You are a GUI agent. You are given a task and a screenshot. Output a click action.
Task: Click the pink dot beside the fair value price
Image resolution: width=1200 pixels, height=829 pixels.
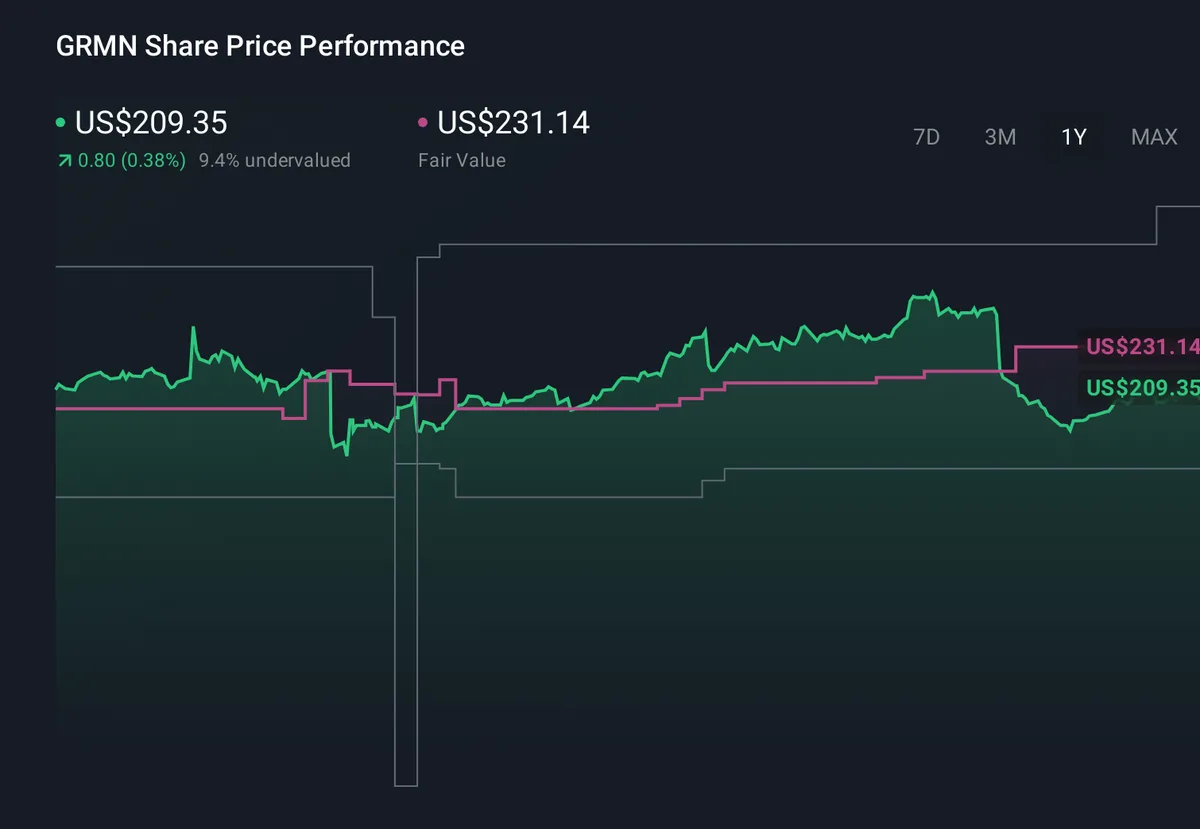click(x=423, y=123)
